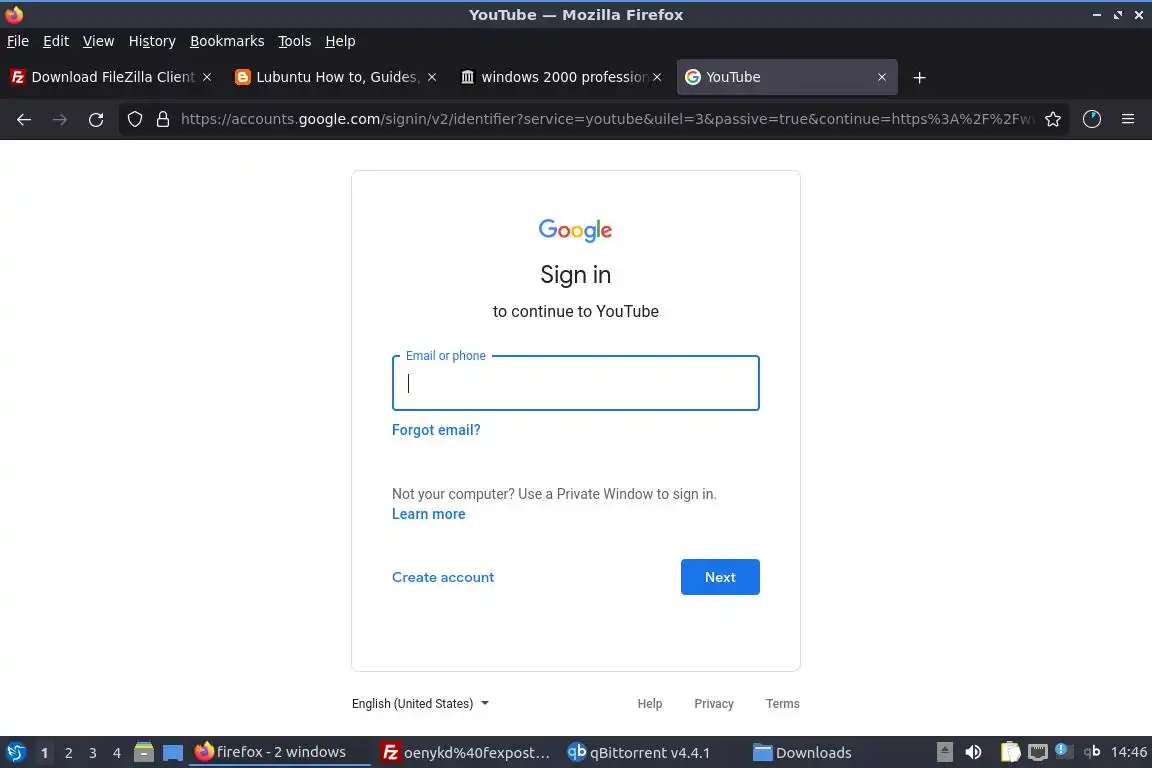The image size is (1152, 768).
Task: Open file manager icon in taskbar
Action: coord(144,752)
